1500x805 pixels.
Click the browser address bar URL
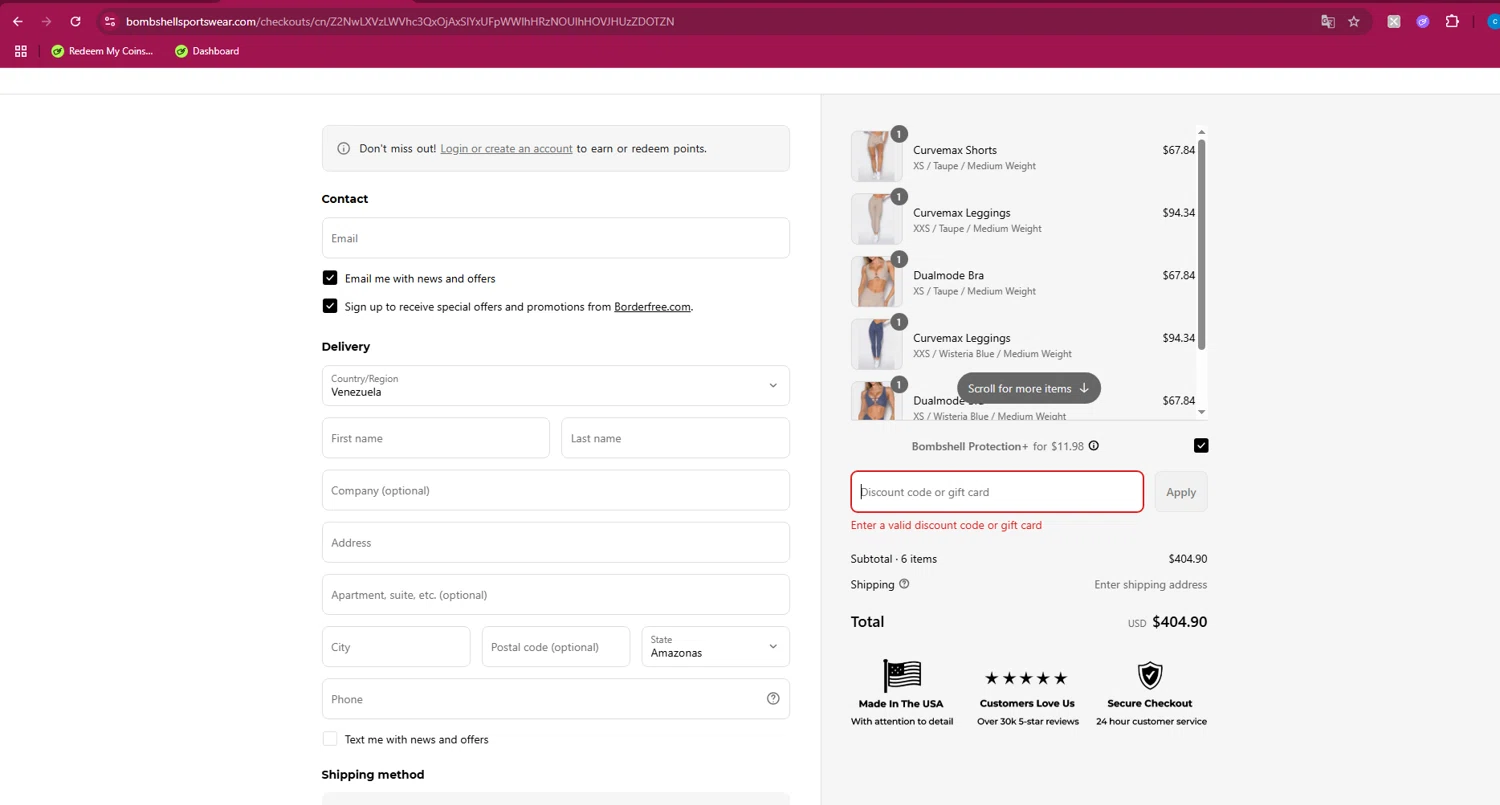[400, 21]
